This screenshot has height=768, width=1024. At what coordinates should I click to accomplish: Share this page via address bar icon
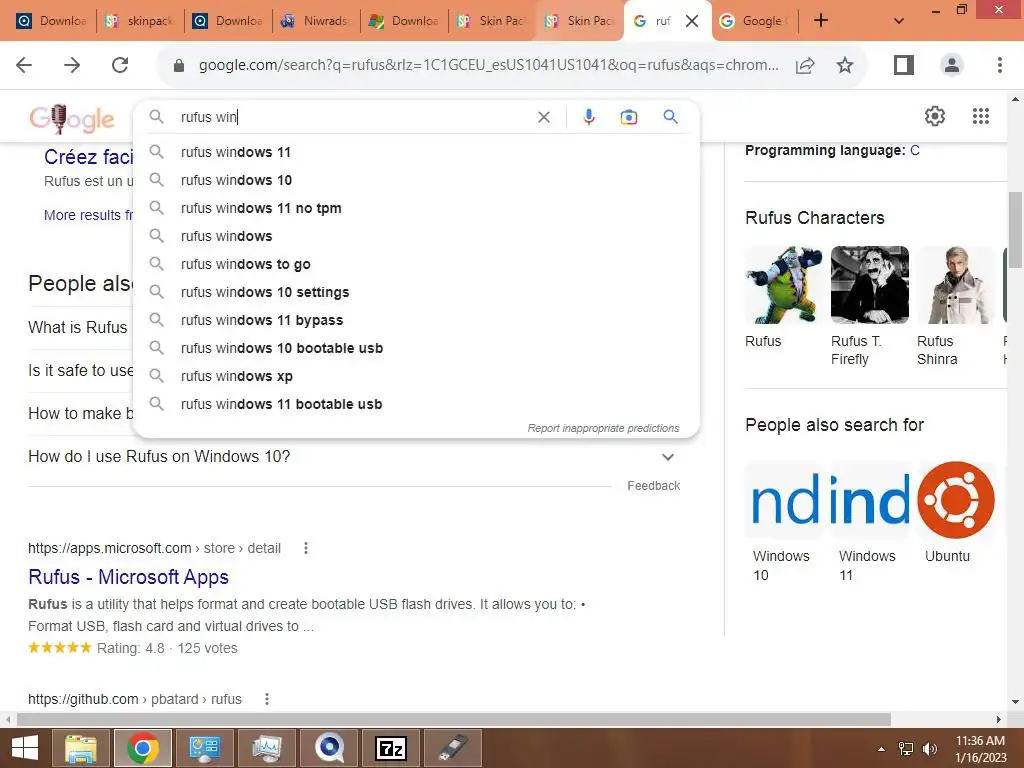(805, 65)
